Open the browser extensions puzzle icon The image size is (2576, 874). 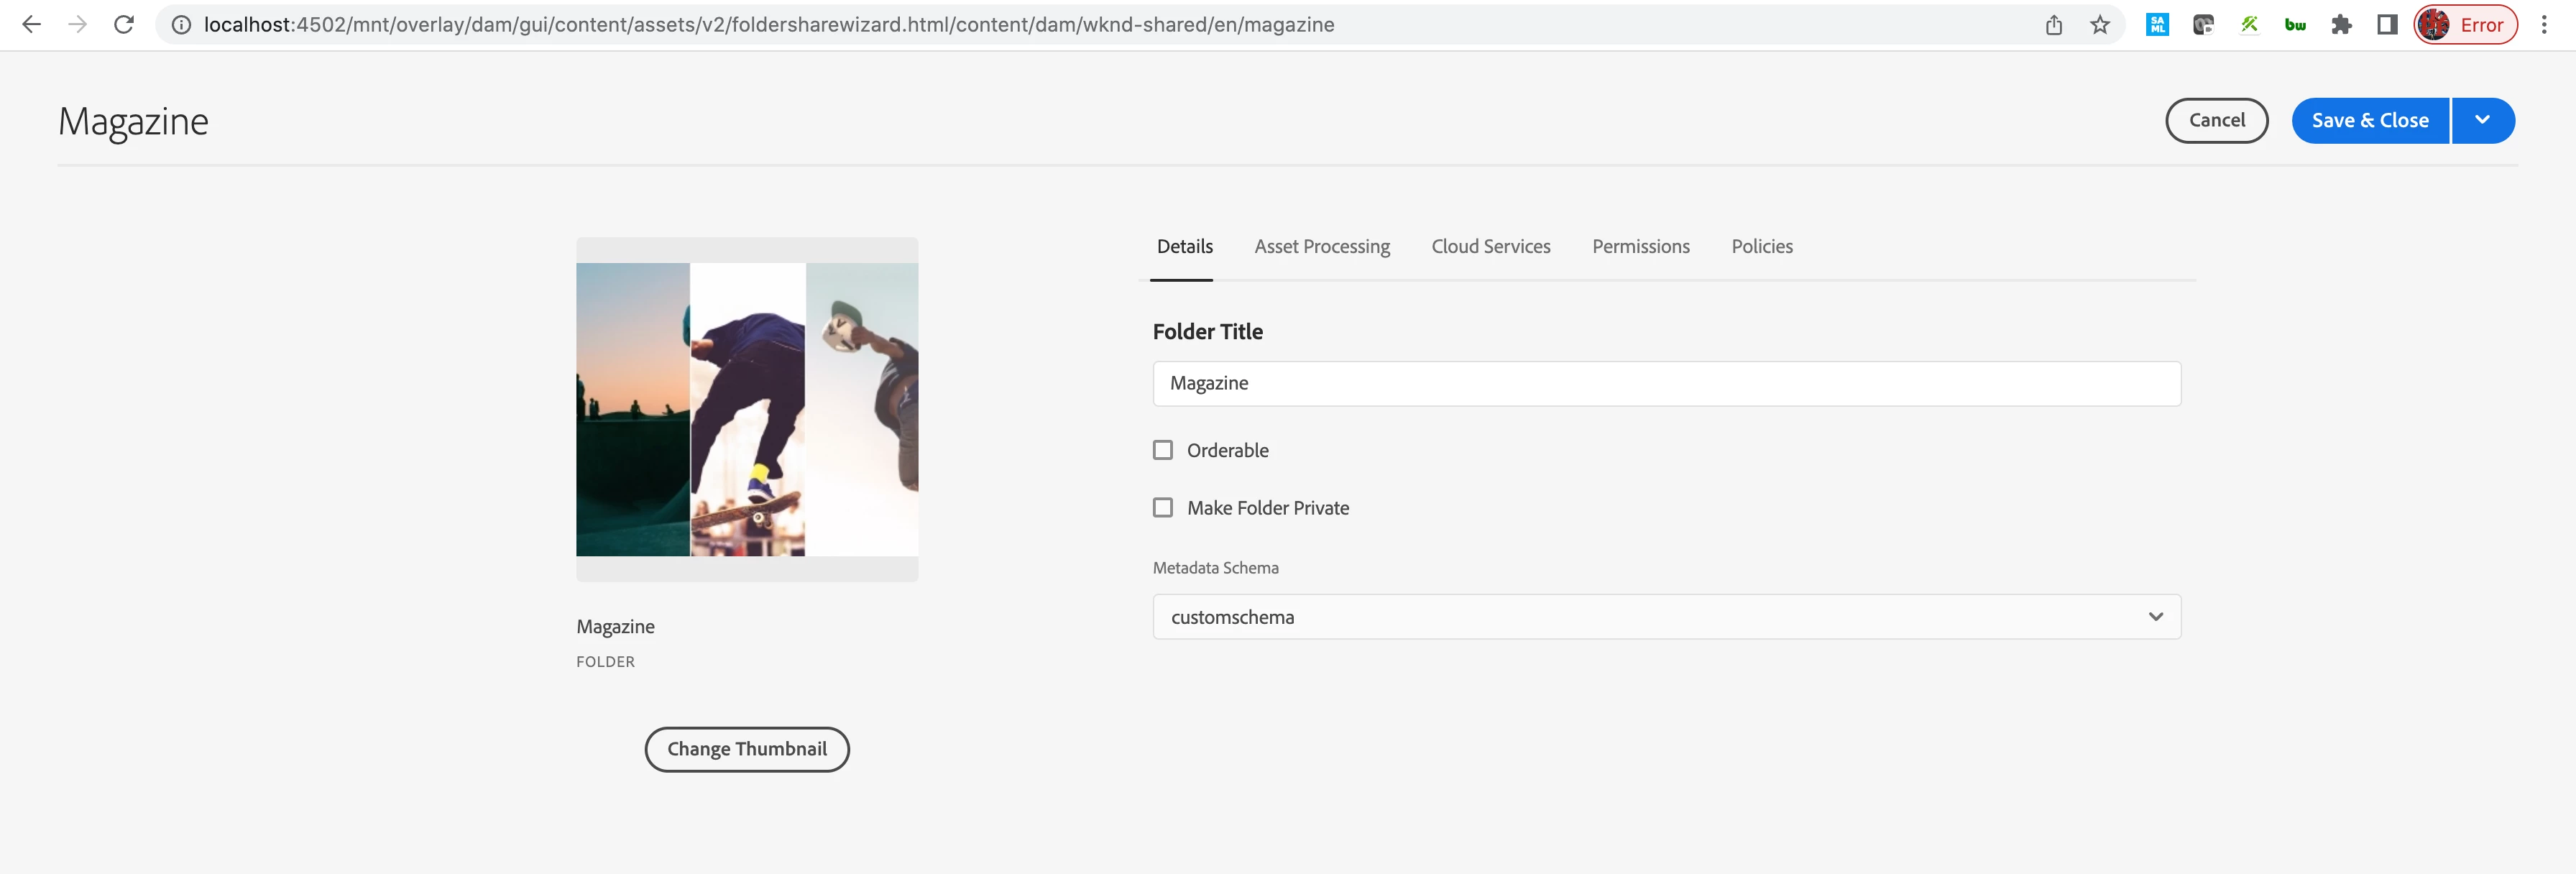pyautogui.click(x=2341, y=25)
